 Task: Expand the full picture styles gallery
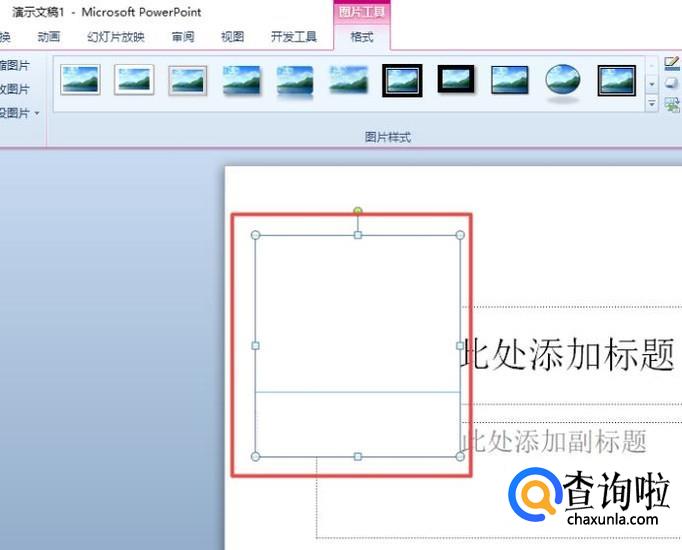652,103
